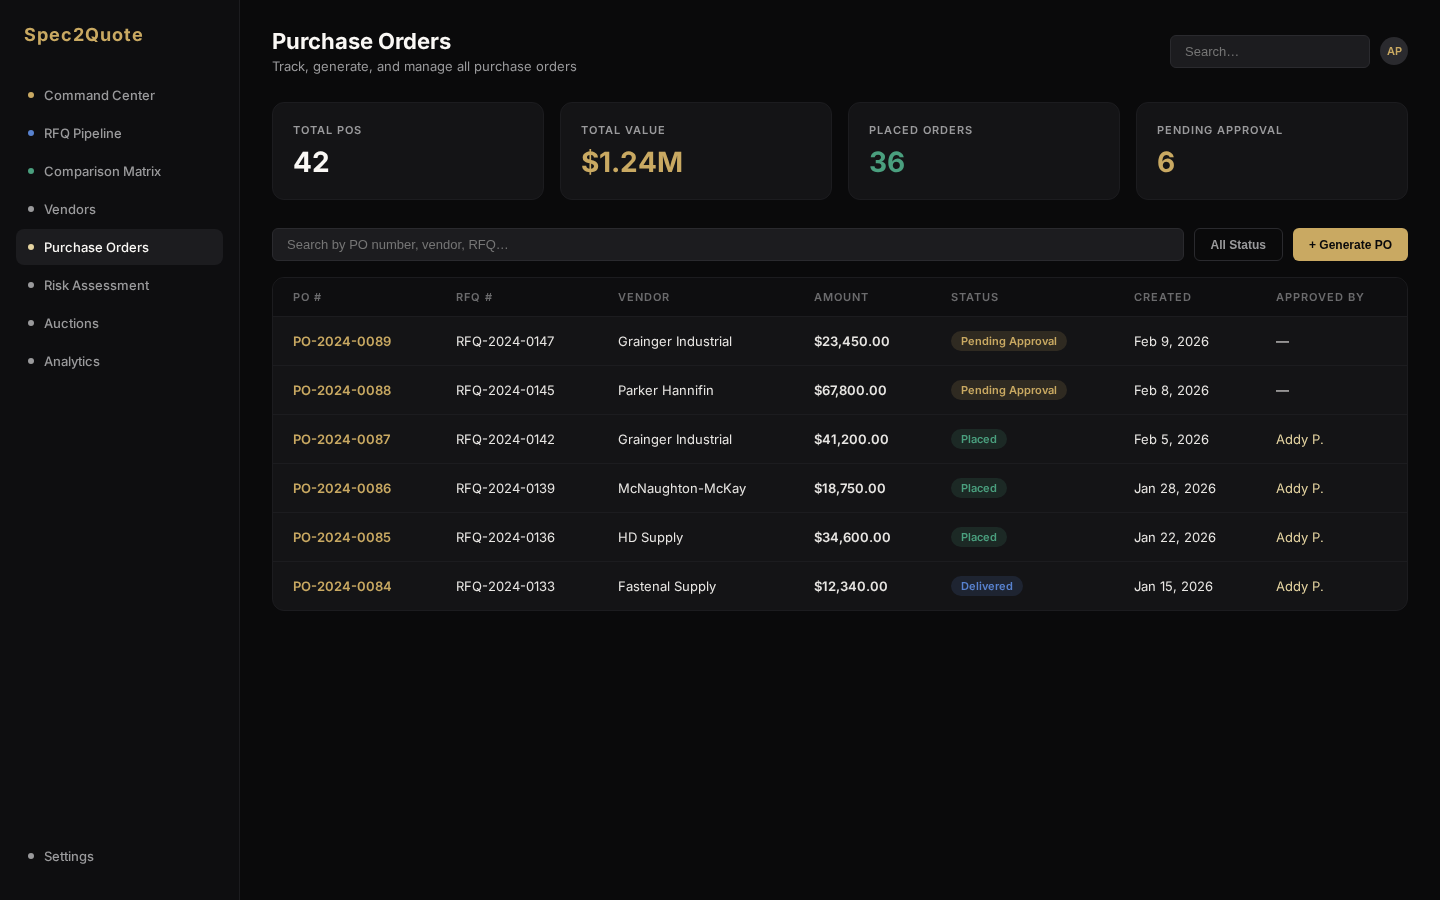Click the Total POs stat card

click(408, 151)
